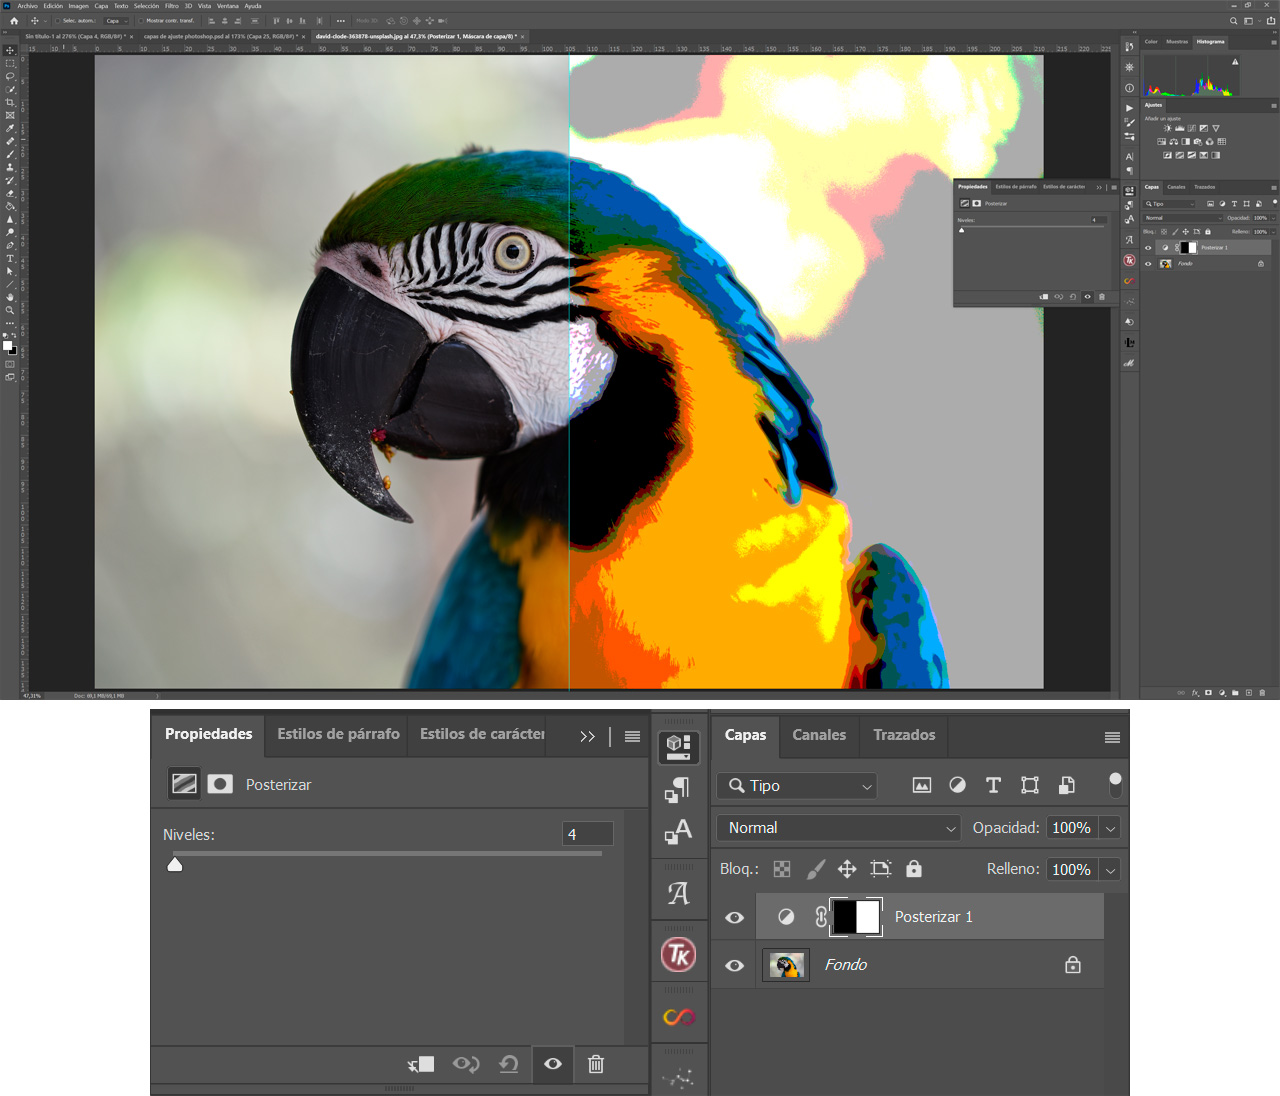The width and height of the screenshot is (1280, 1096).
Task: Open the Tipo layer filter dropdown
Action: pos(795,785)
